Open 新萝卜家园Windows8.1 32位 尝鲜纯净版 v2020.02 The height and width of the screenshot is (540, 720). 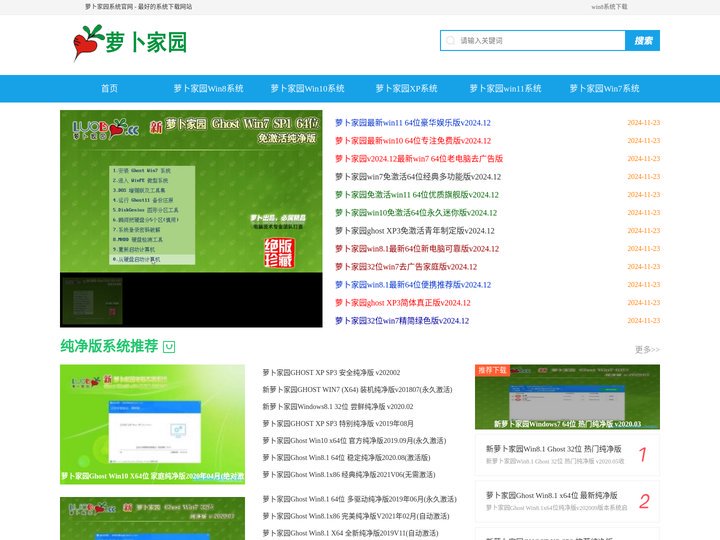(338, 406)
